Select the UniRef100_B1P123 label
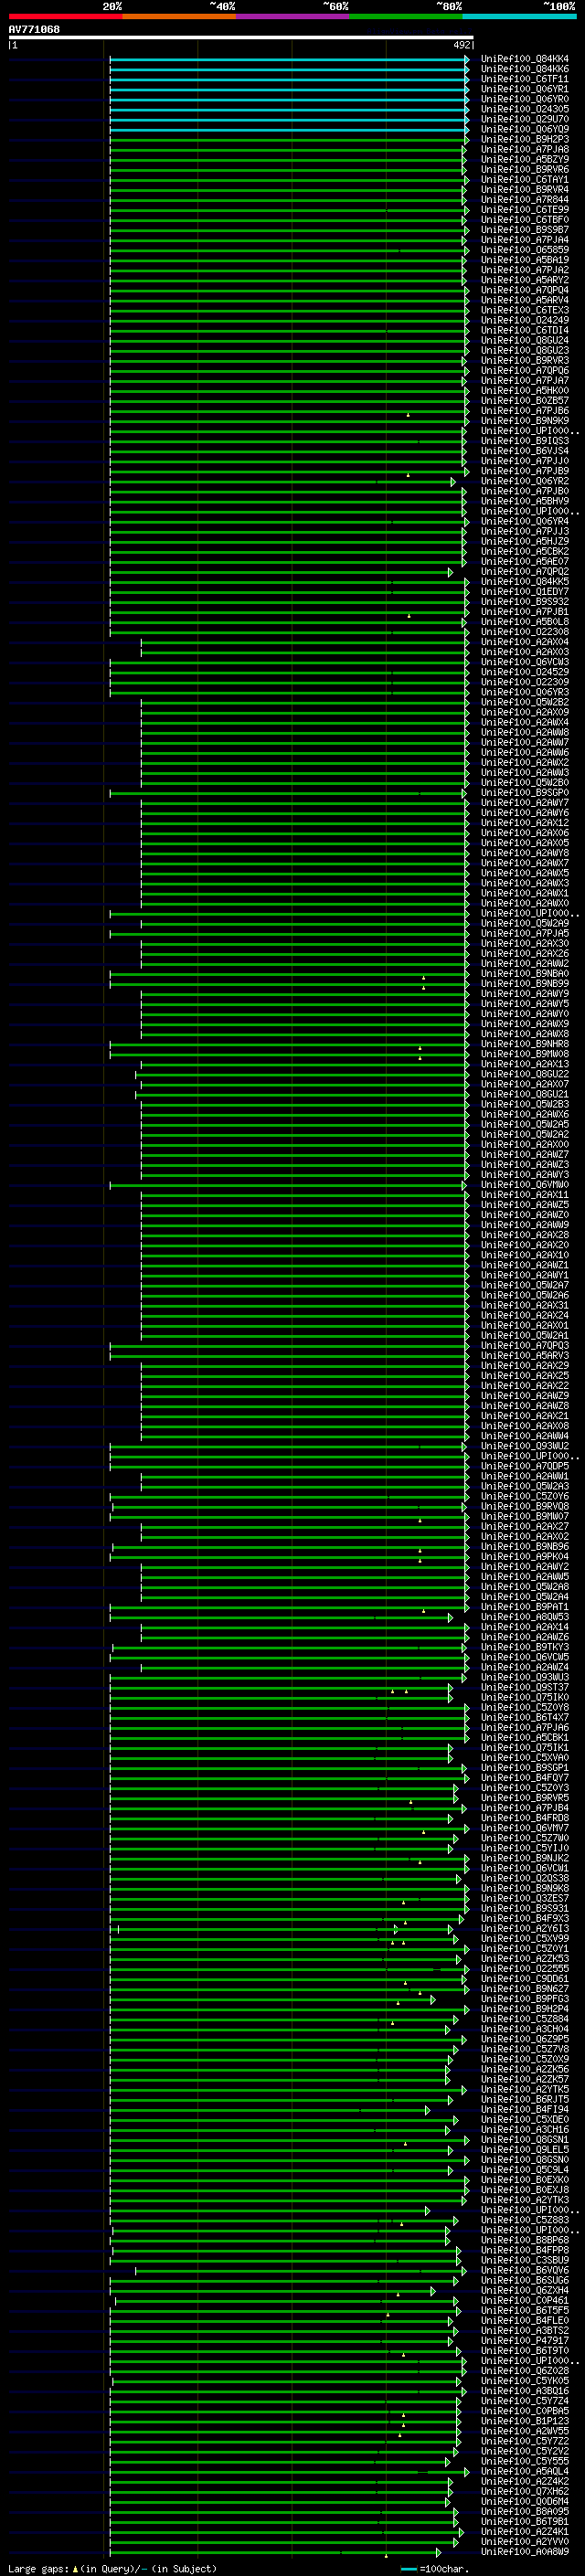 [x=525, y=2421]
